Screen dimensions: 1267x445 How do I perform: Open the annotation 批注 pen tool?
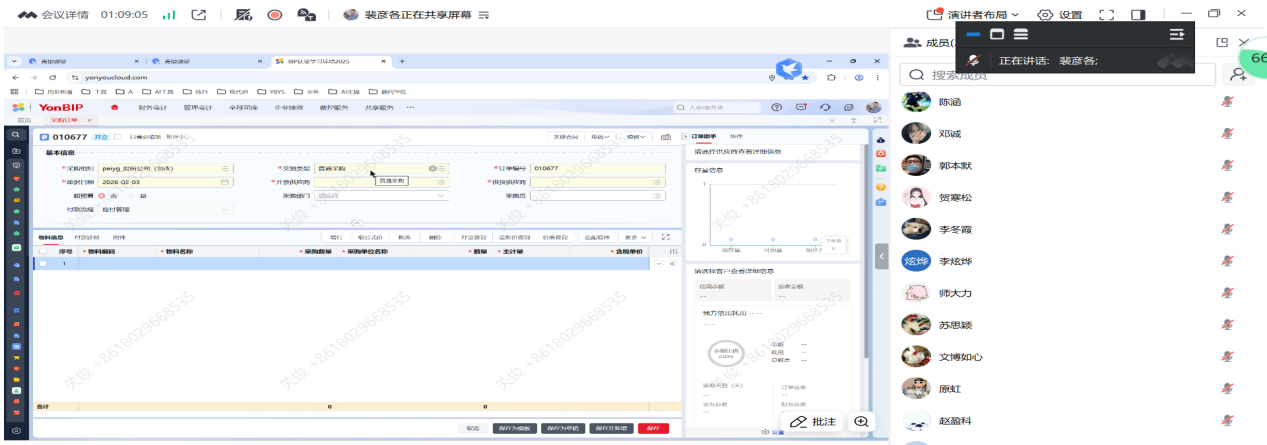point(813,422)
